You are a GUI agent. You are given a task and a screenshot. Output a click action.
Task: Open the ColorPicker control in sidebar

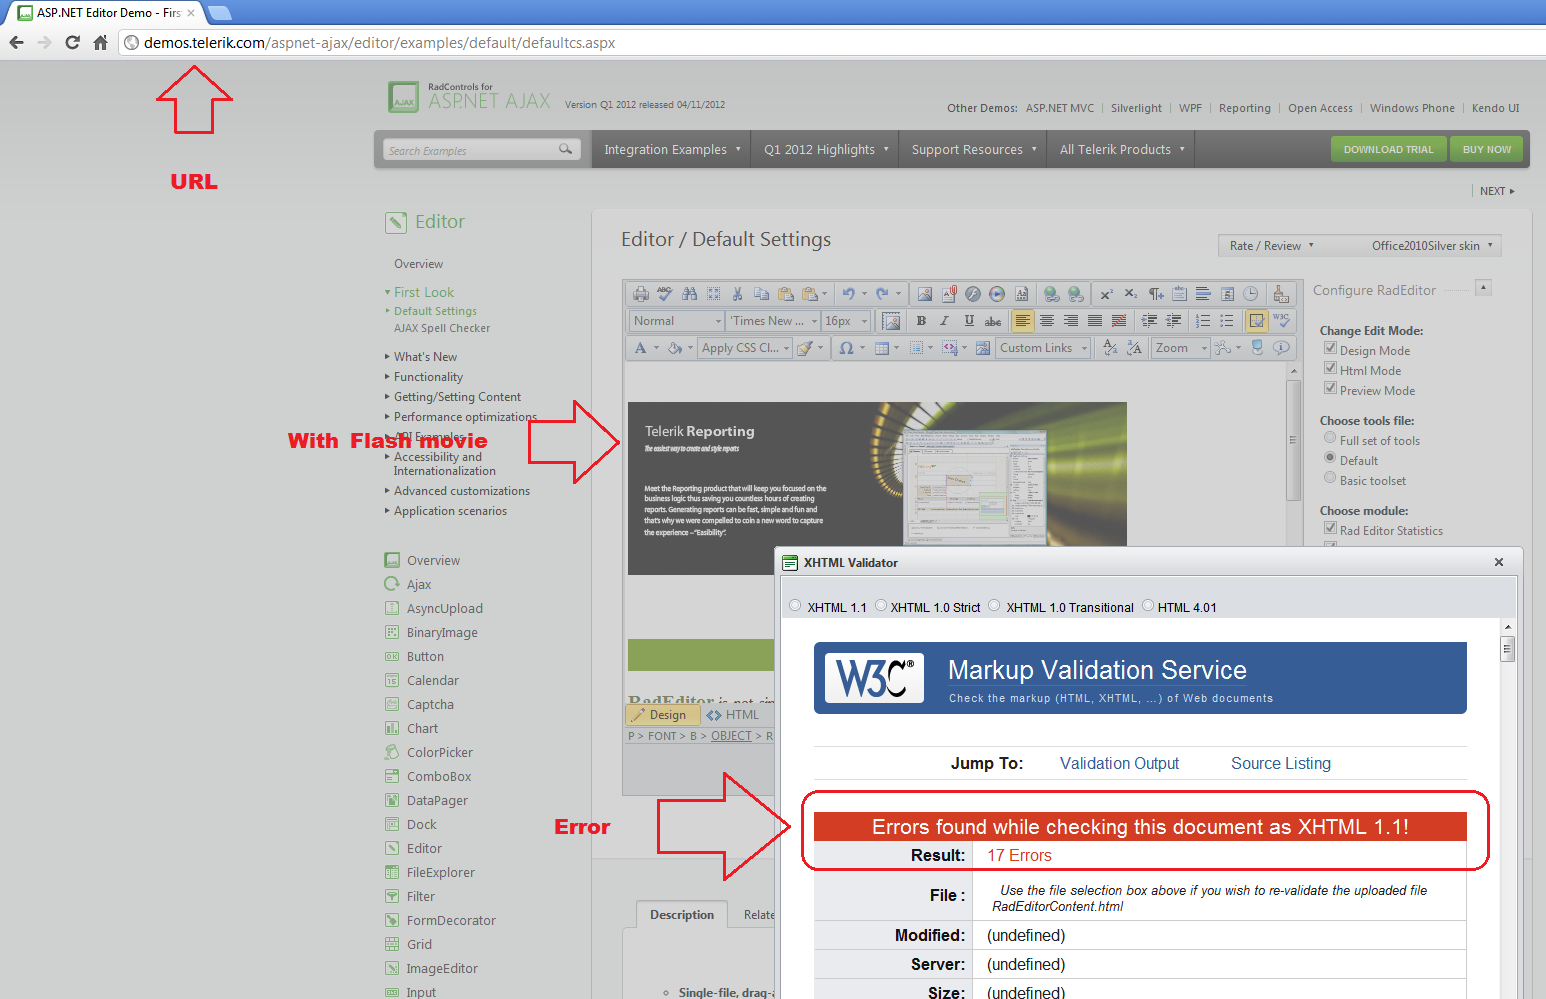point(439,753)
